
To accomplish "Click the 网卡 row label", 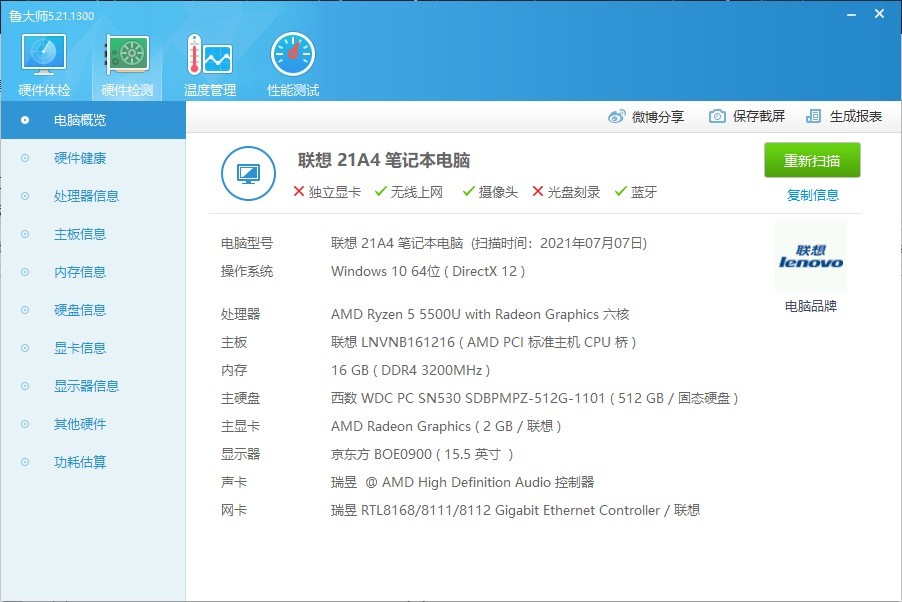I will pos(234,510).
